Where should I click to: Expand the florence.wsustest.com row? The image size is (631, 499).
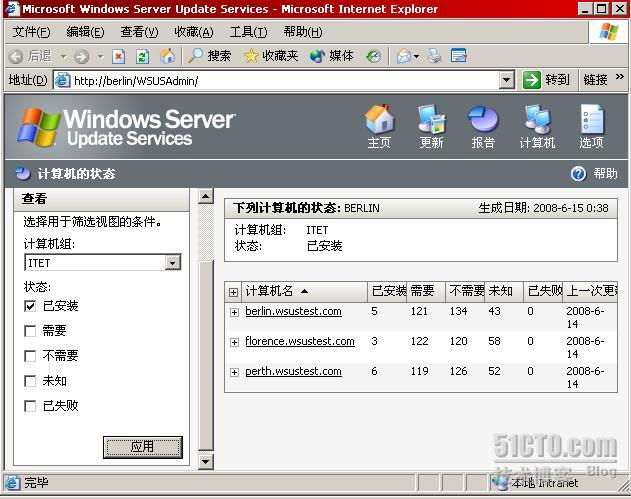pos(234,342)
